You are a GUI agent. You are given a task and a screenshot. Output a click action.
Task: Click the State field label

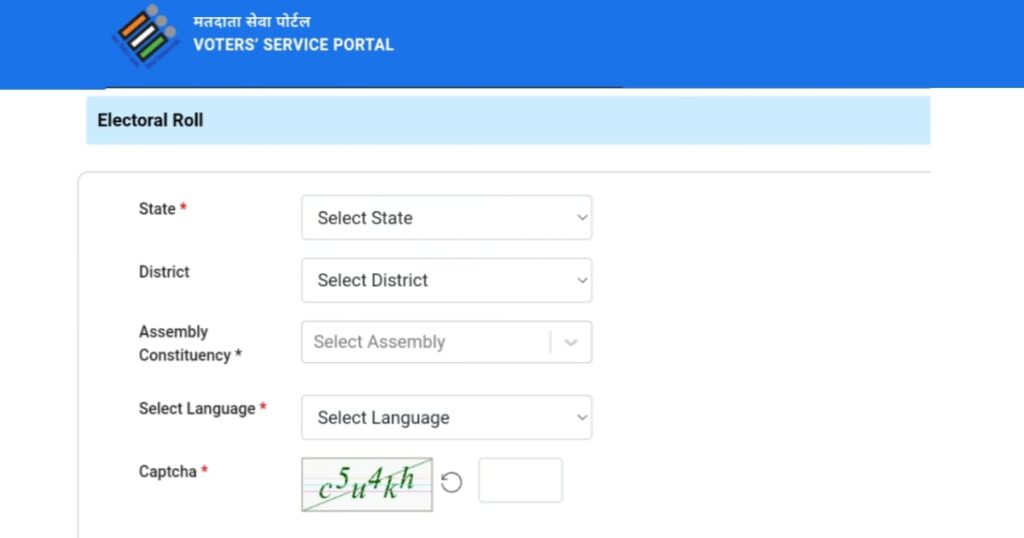(x=158, y=209)
